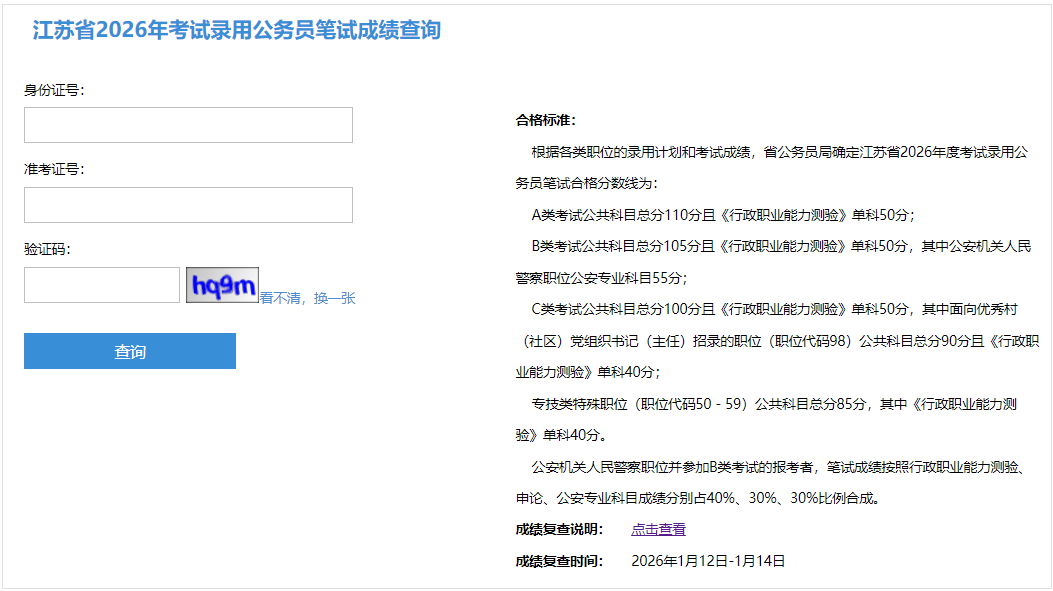This screenshot has height=591, width=1053.
Task: Click the 身份证号 field label
Action: (54, 90)
